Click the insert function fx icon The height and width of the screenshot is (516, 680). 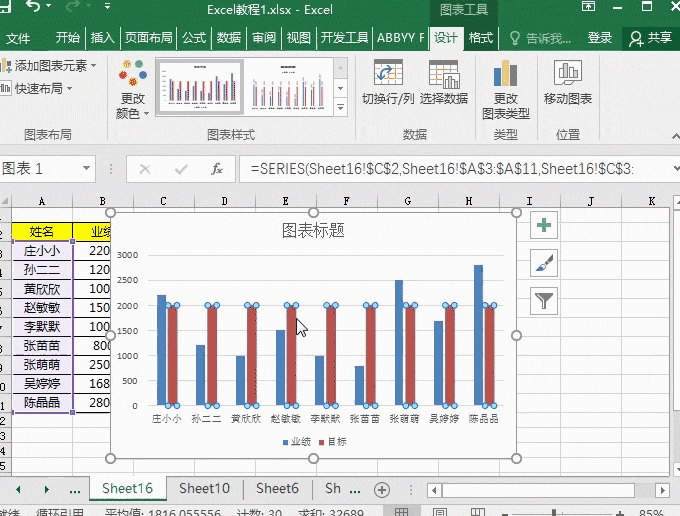tap(217, 169)
